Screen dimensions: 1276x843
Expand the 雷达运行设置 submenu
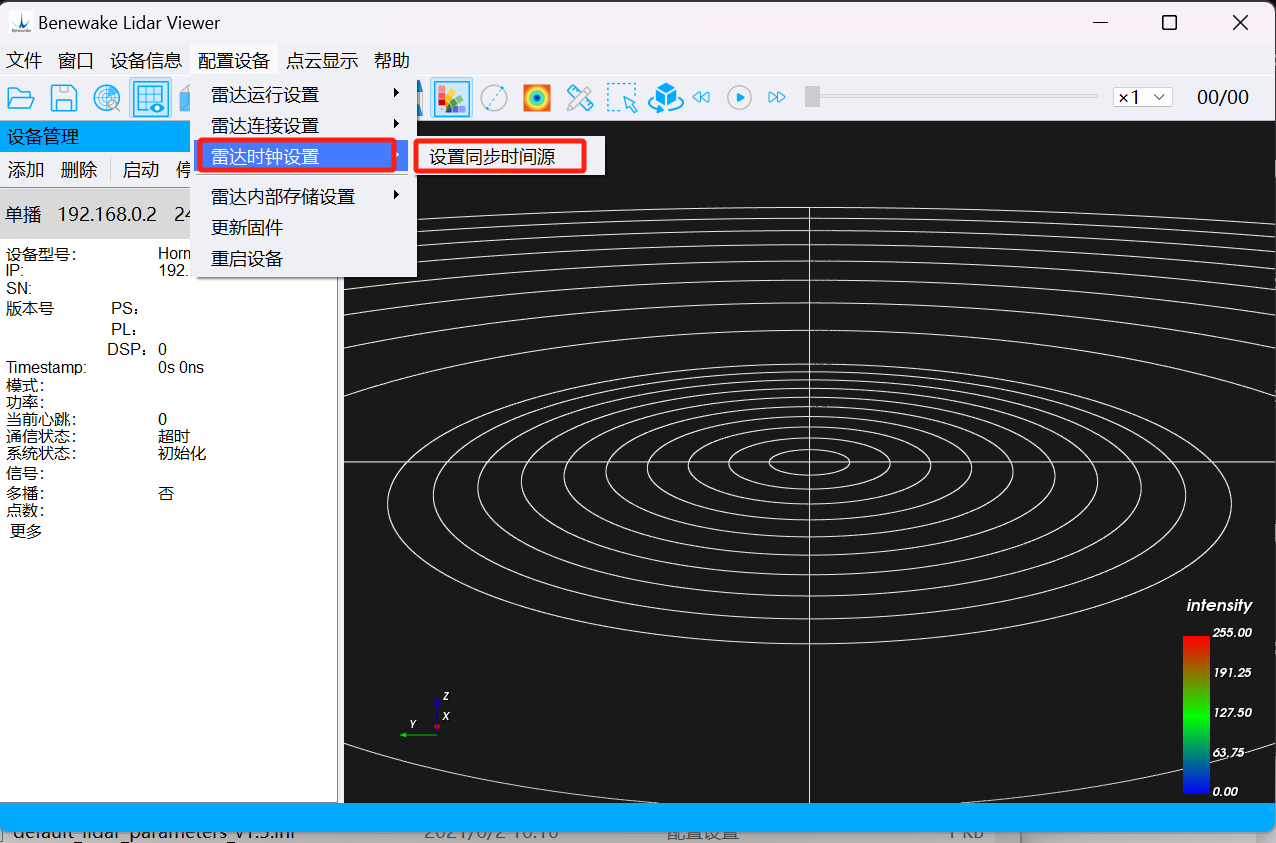pos(304,94)
